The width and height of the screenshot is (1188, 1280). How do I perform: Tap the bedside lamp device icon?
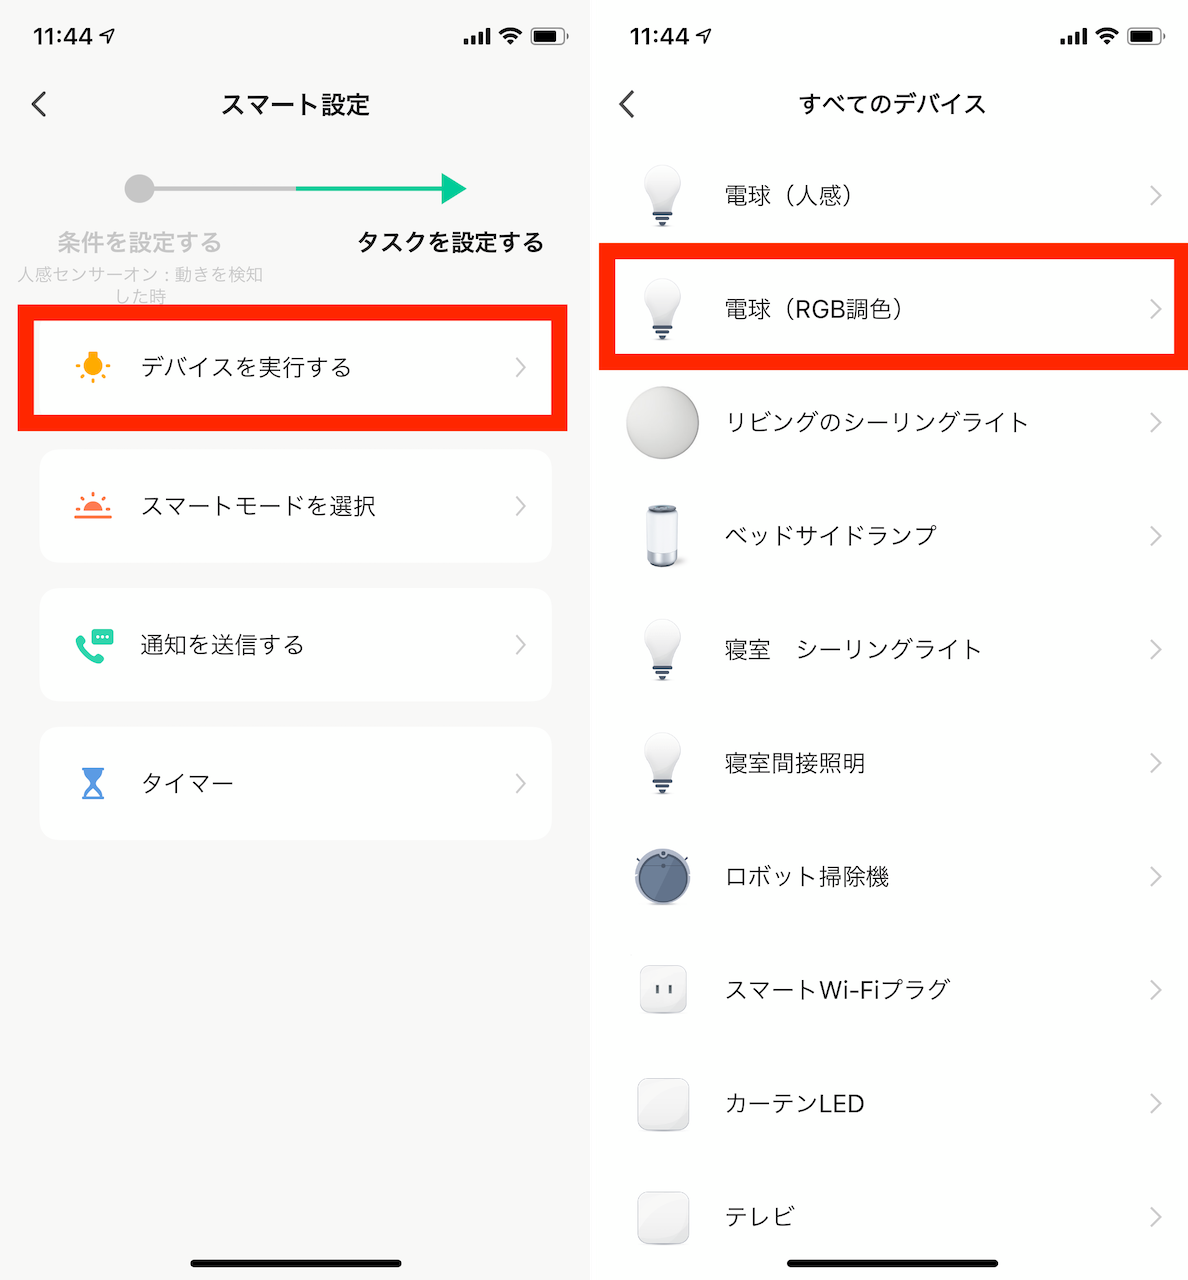(662, 536)
